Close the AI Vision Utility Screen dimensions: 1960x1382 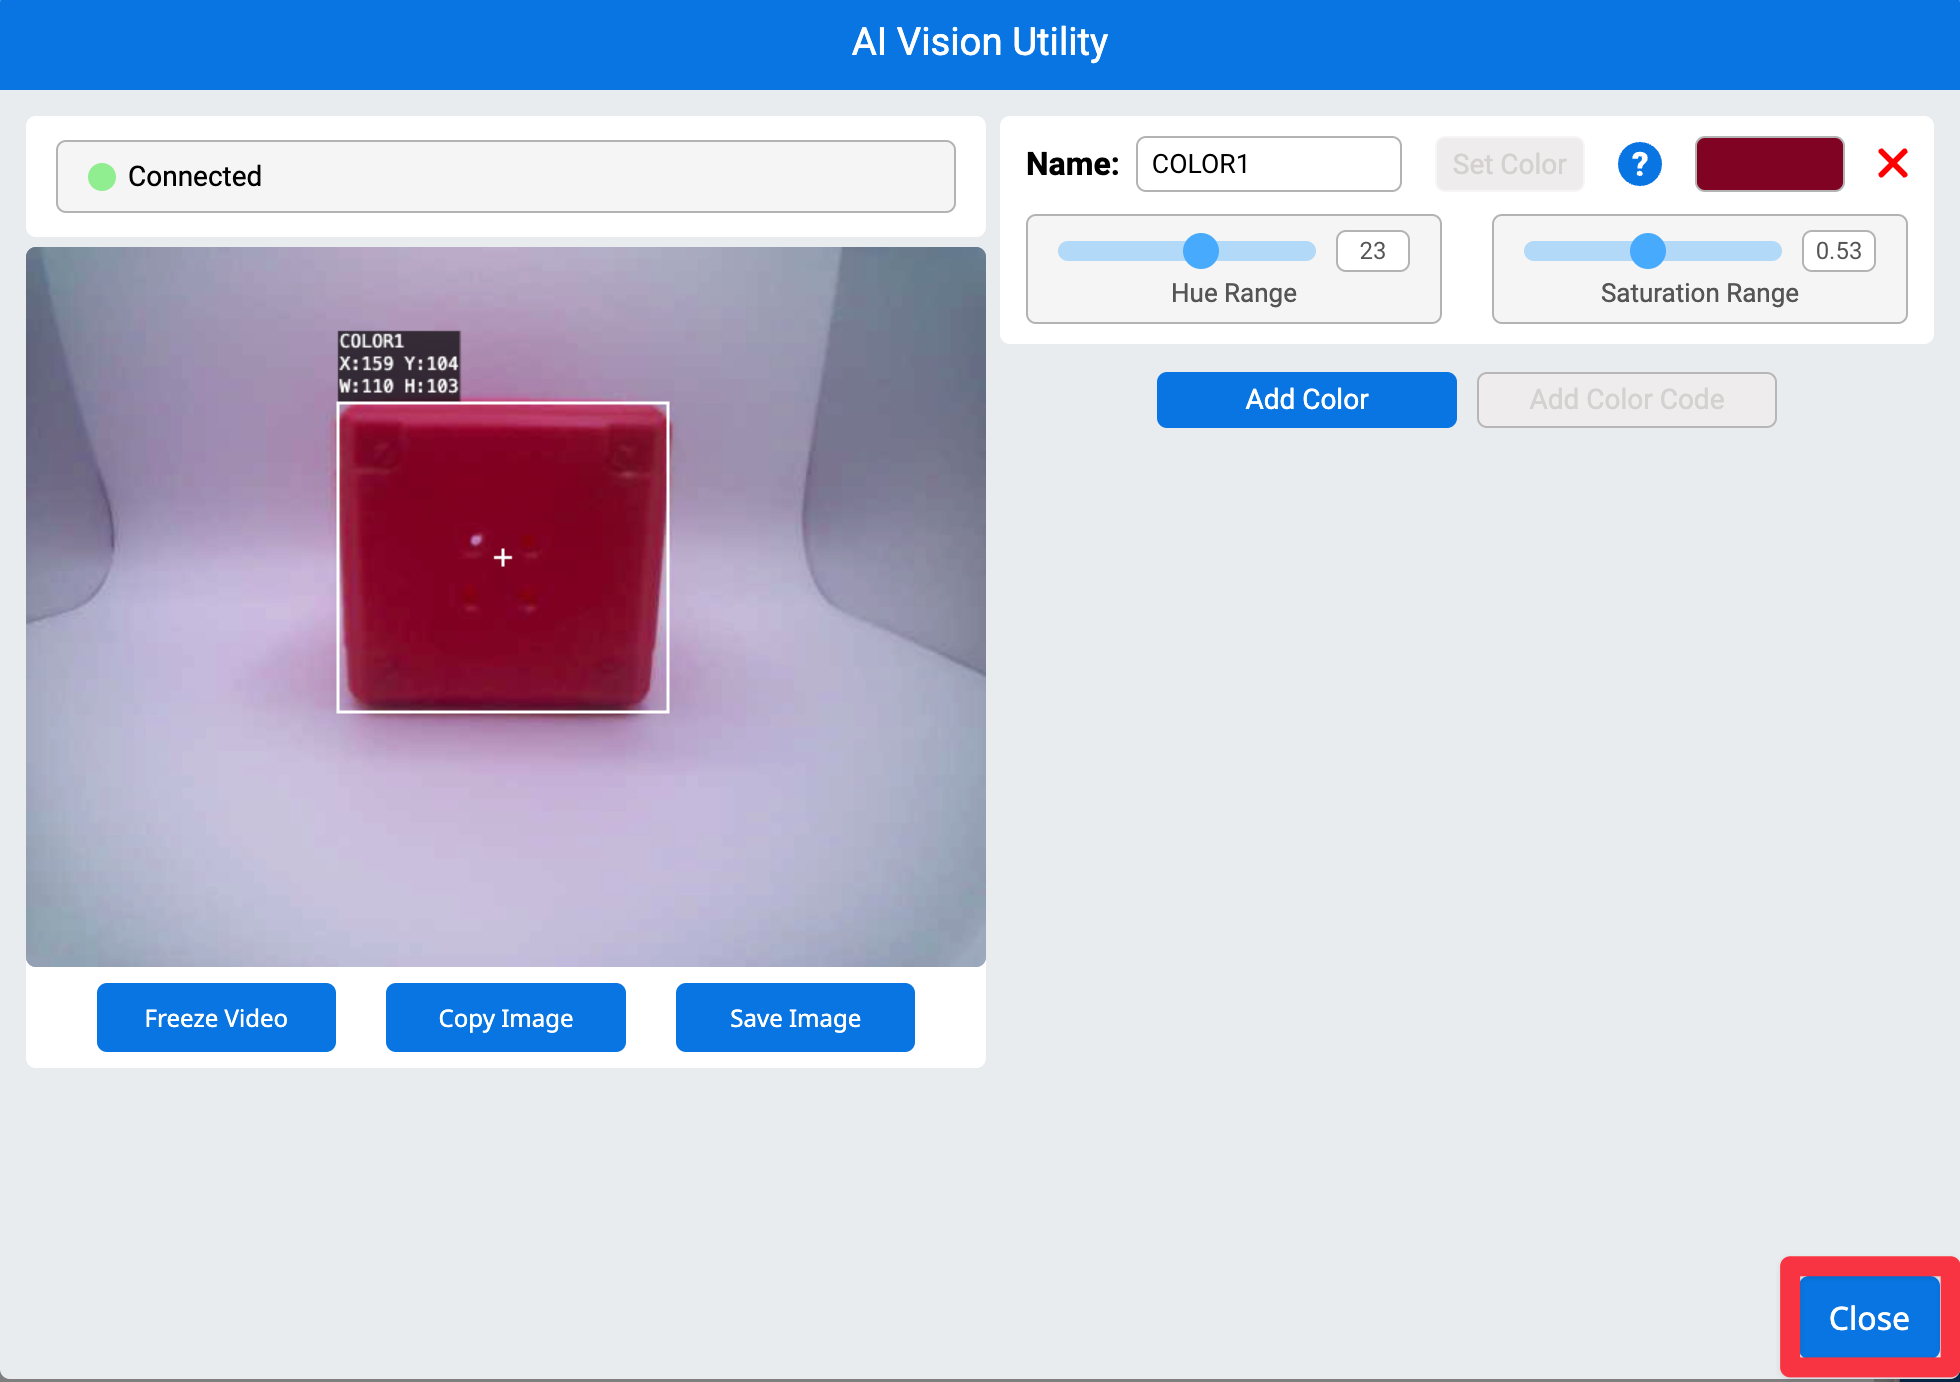pyautogui.click(x=1869, y=1317)
